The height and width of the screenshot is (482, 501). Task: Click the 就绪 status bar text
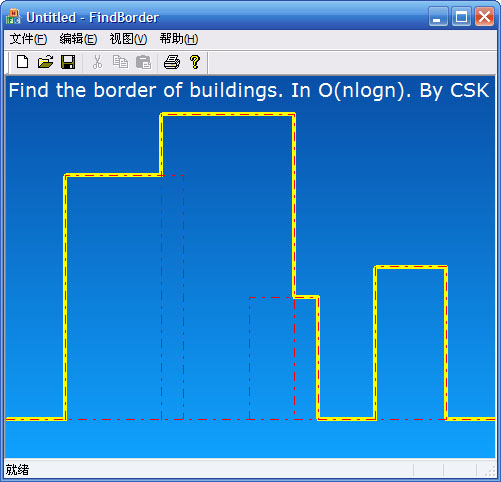(17, 470)
